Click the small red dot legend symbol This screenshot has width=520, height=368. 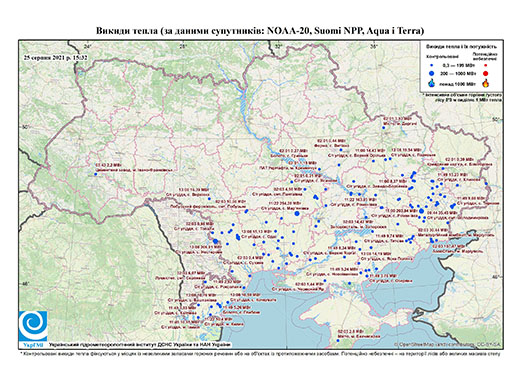point(486,65)
